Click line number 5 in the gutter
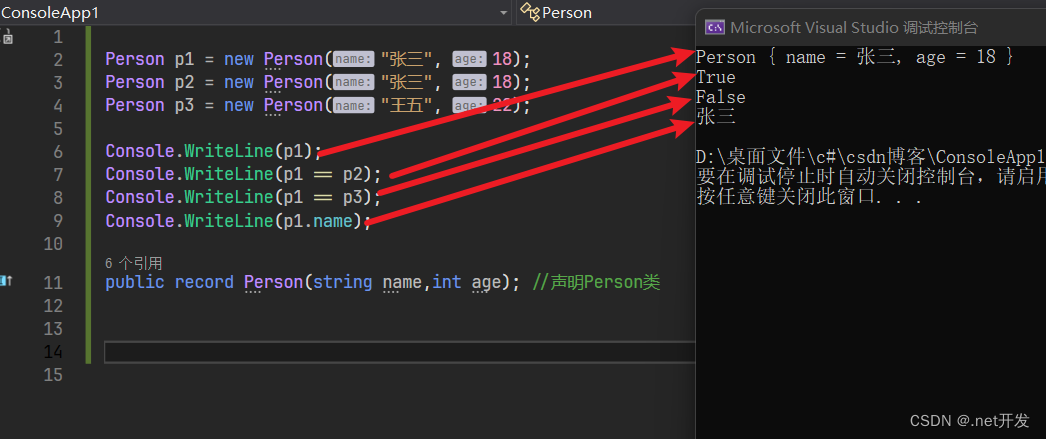Screen dimensions: 1046x439 [57, 128]
